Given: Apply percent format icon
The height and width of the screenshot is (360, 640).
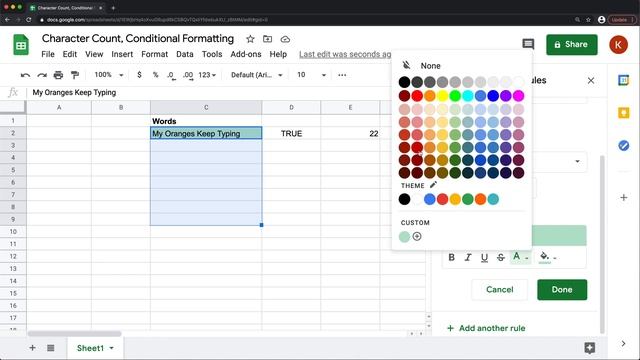Looking at the screenshot, I should pyautogui.click(x=156, y=75).
